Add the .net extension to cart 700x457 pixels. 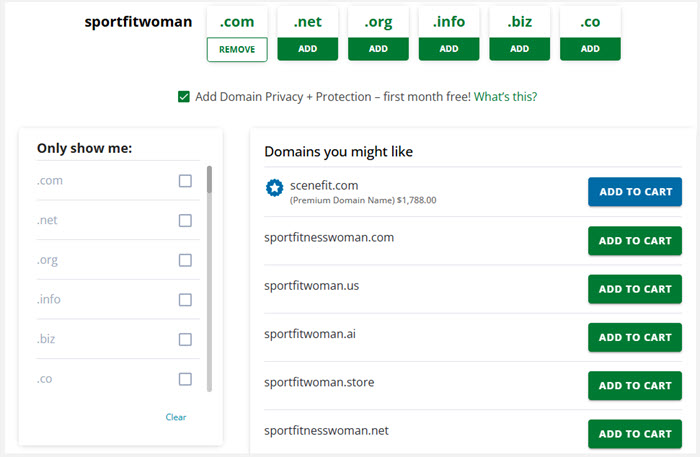tap(307, 48)
